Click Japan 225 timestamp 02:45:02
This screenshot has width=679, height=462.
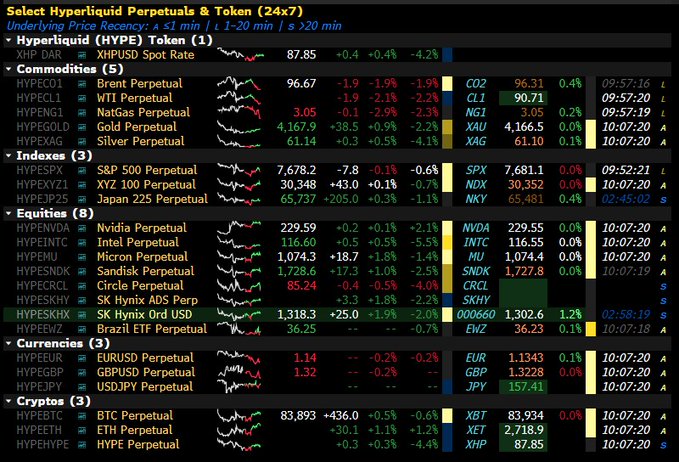(626, 199)
